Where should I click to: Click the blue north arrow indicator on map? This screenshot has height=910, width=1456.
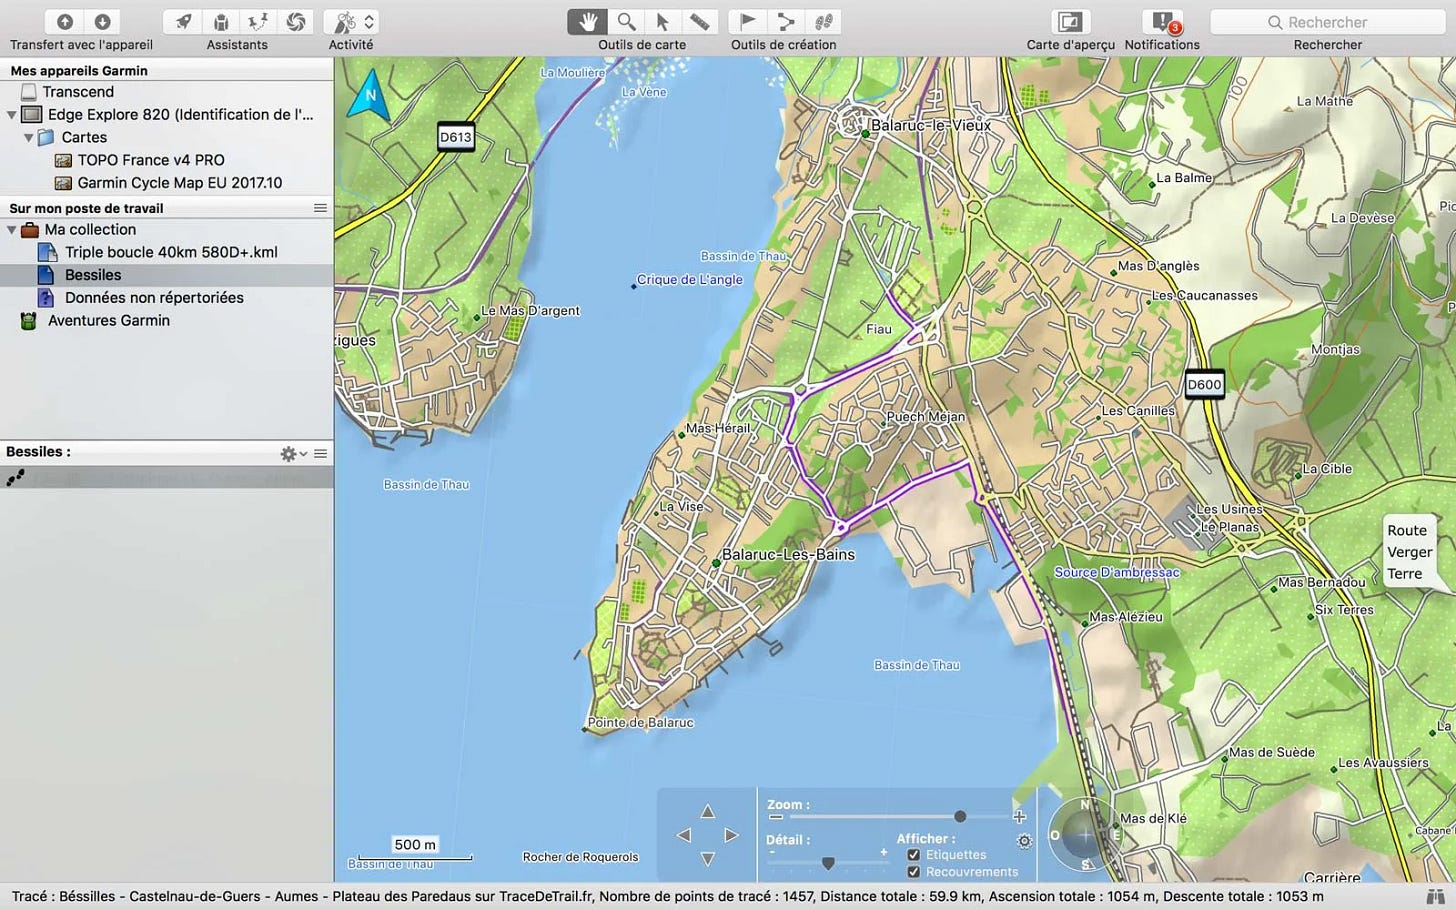369,95
